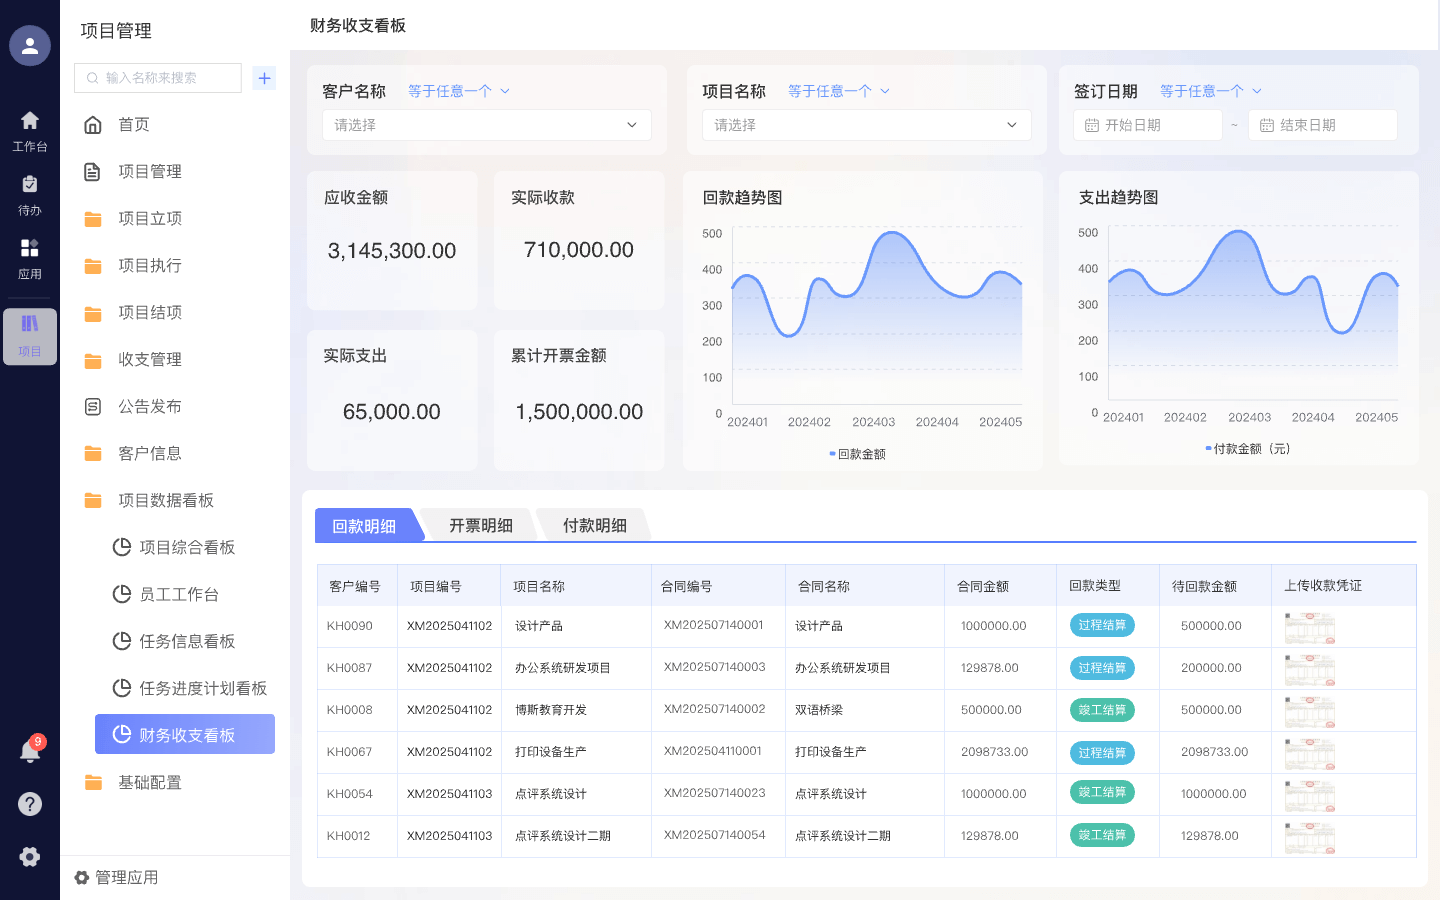Toggle the 回款金额 chart legend
The height and width of the screenshot is (900, 1440).
click(x=857, y=454)
